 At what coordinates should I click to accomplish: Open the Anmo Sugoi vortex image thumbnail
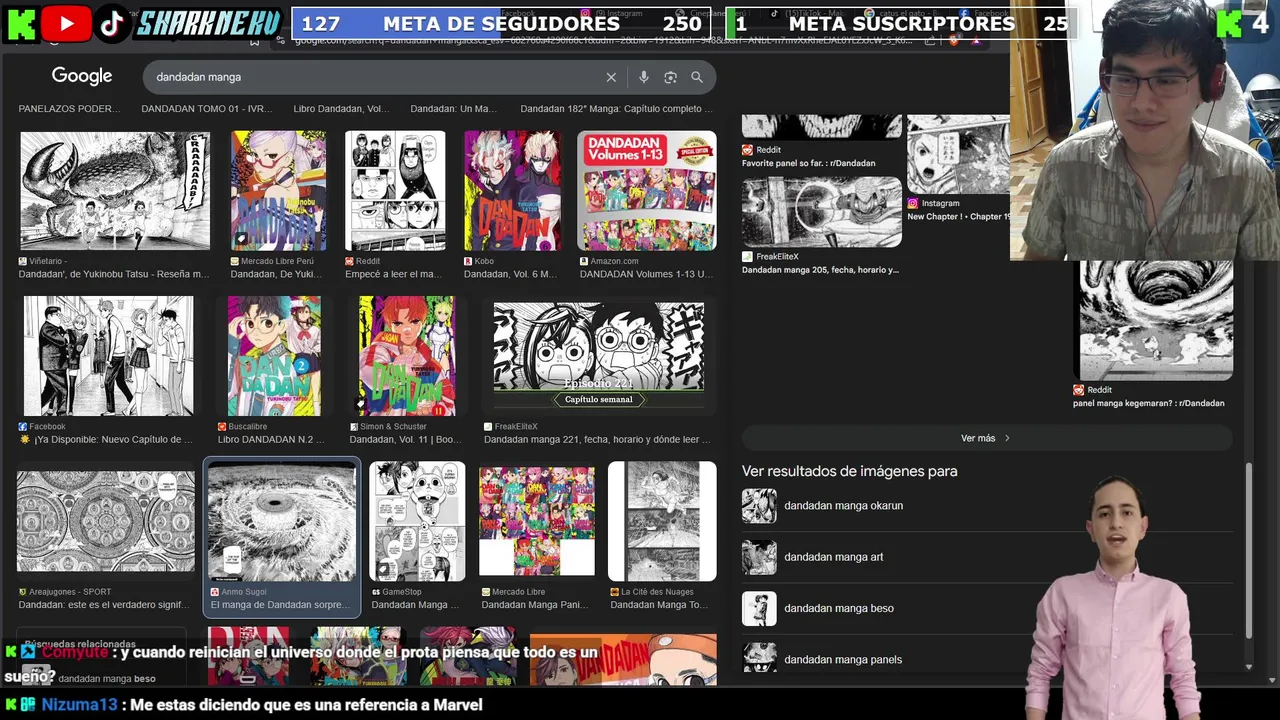coord(282,521)
